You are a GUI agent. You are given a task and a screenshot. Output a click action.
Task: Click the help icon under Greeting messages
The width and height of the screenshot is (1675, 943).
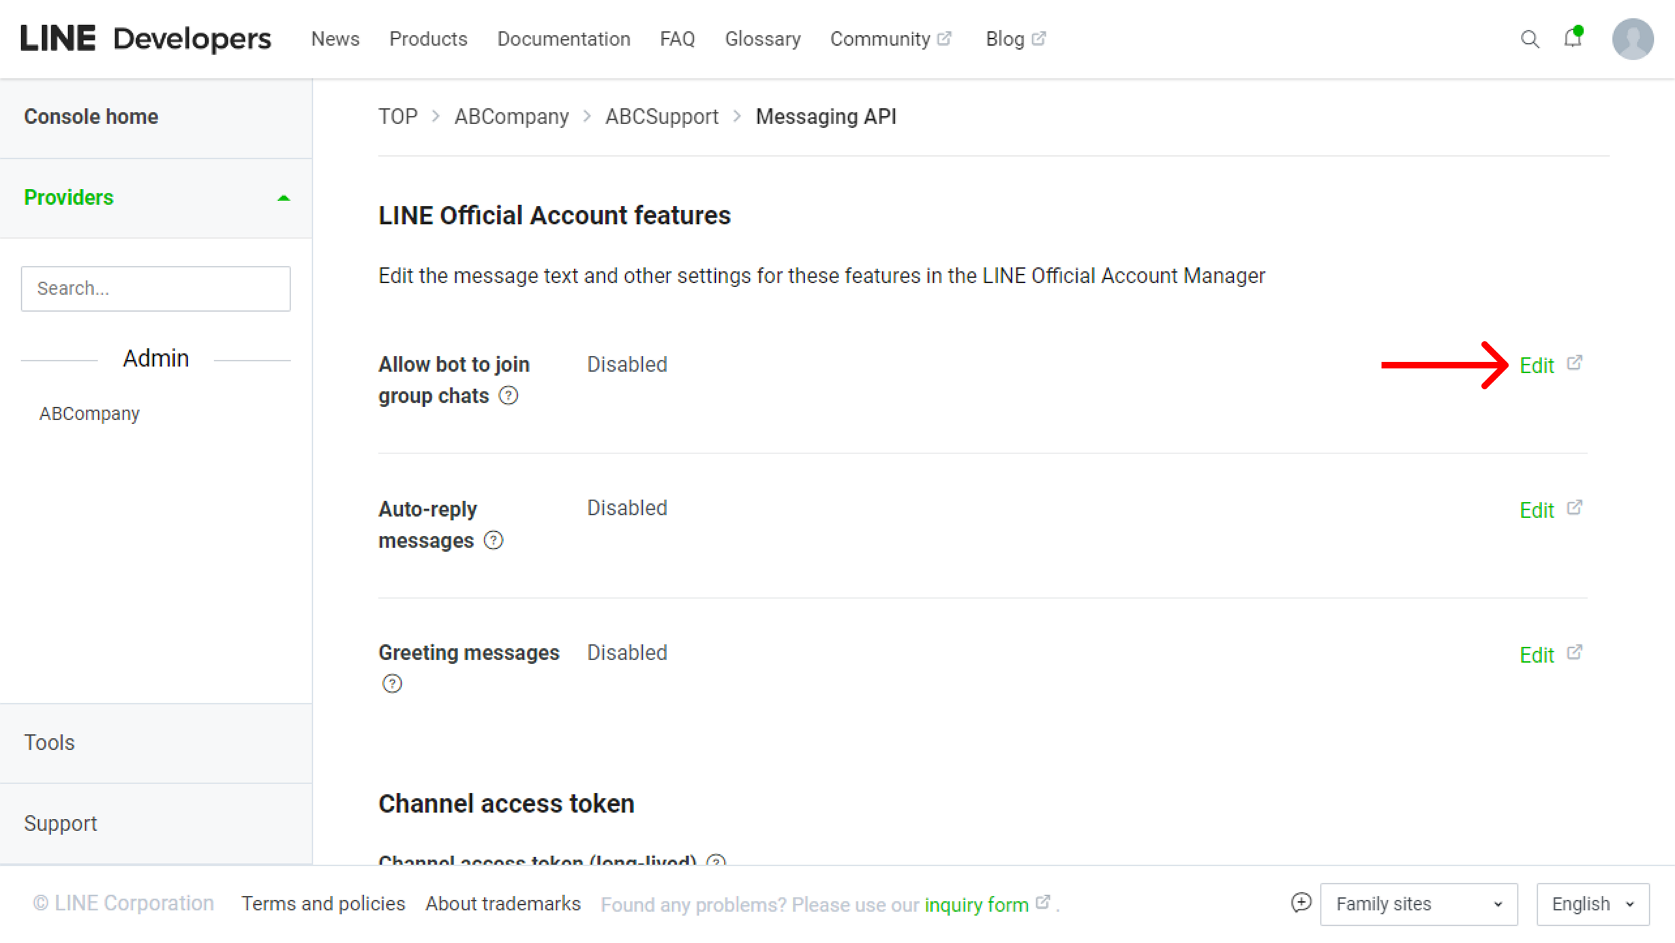coord(392,684)
